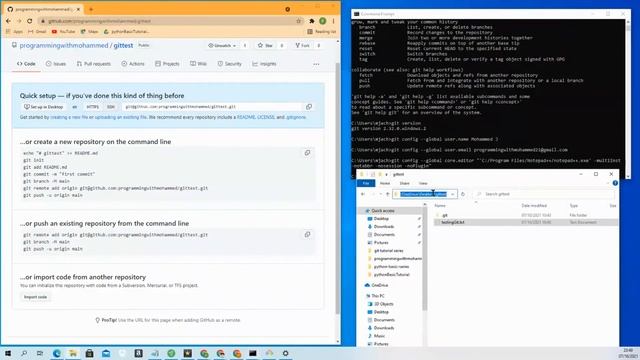Open the Apps bookmark

click(x=15, y=31)
